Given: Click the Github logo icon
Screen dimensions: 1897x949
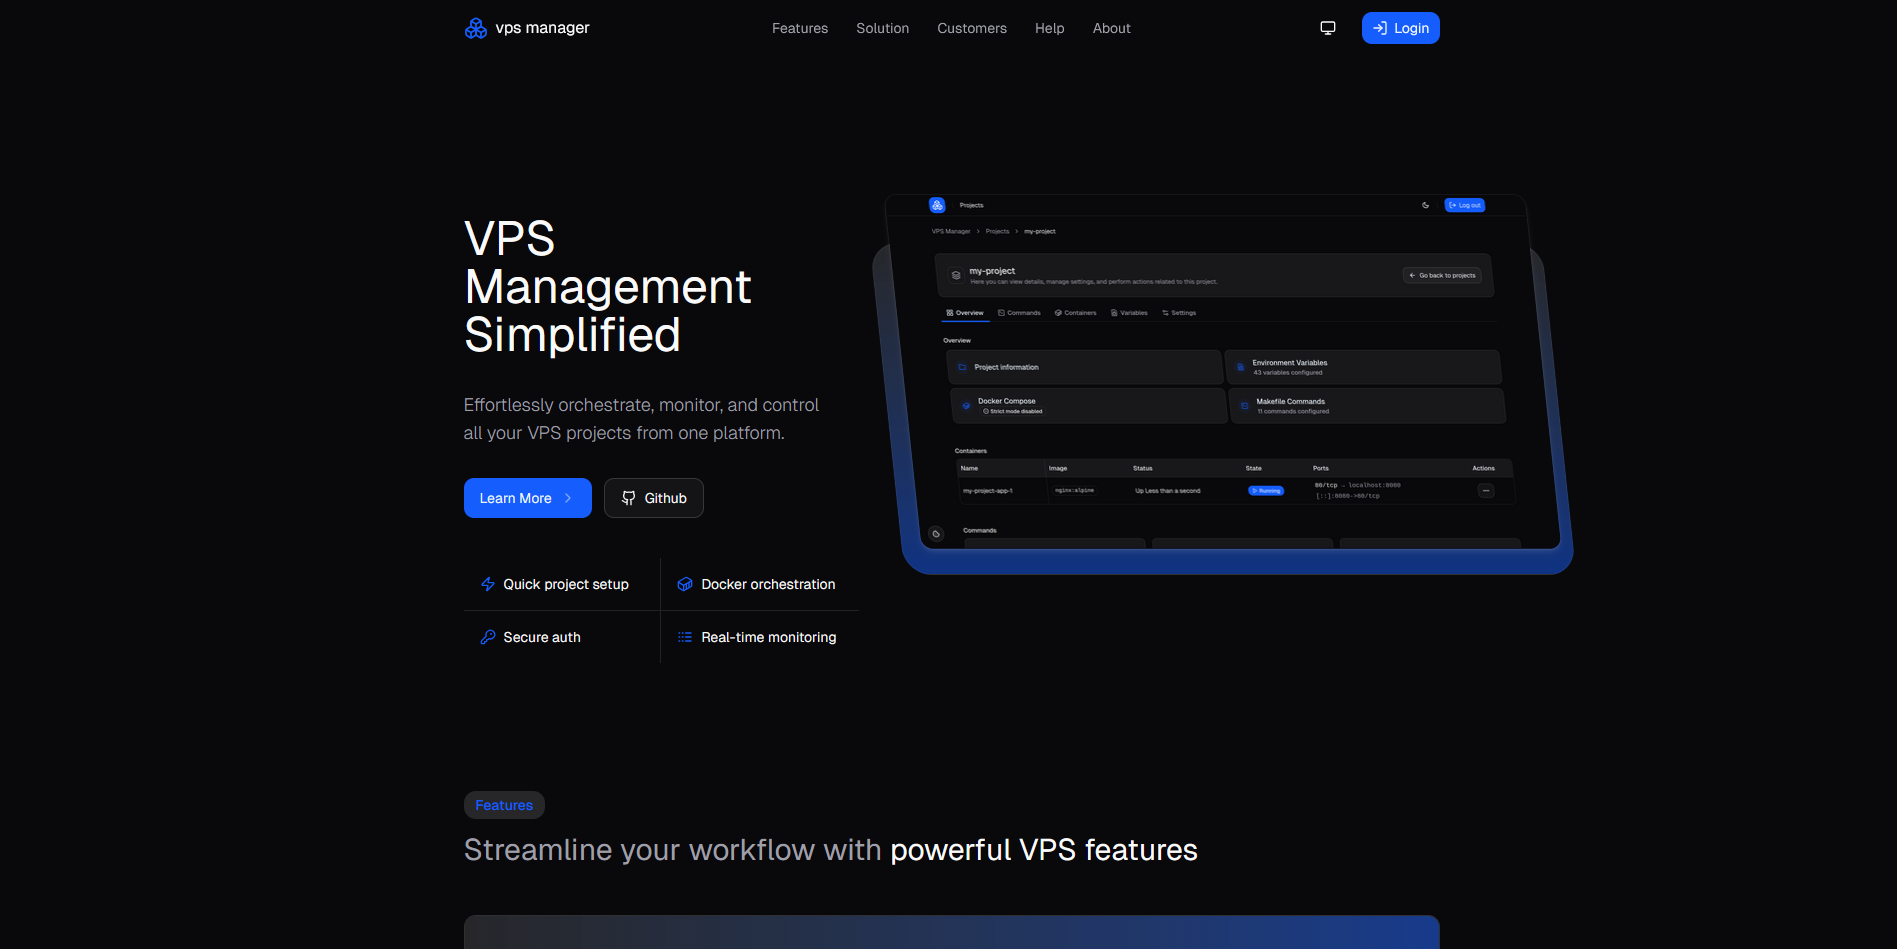Looking at the screenshot, I should click(x=628, y=498).
